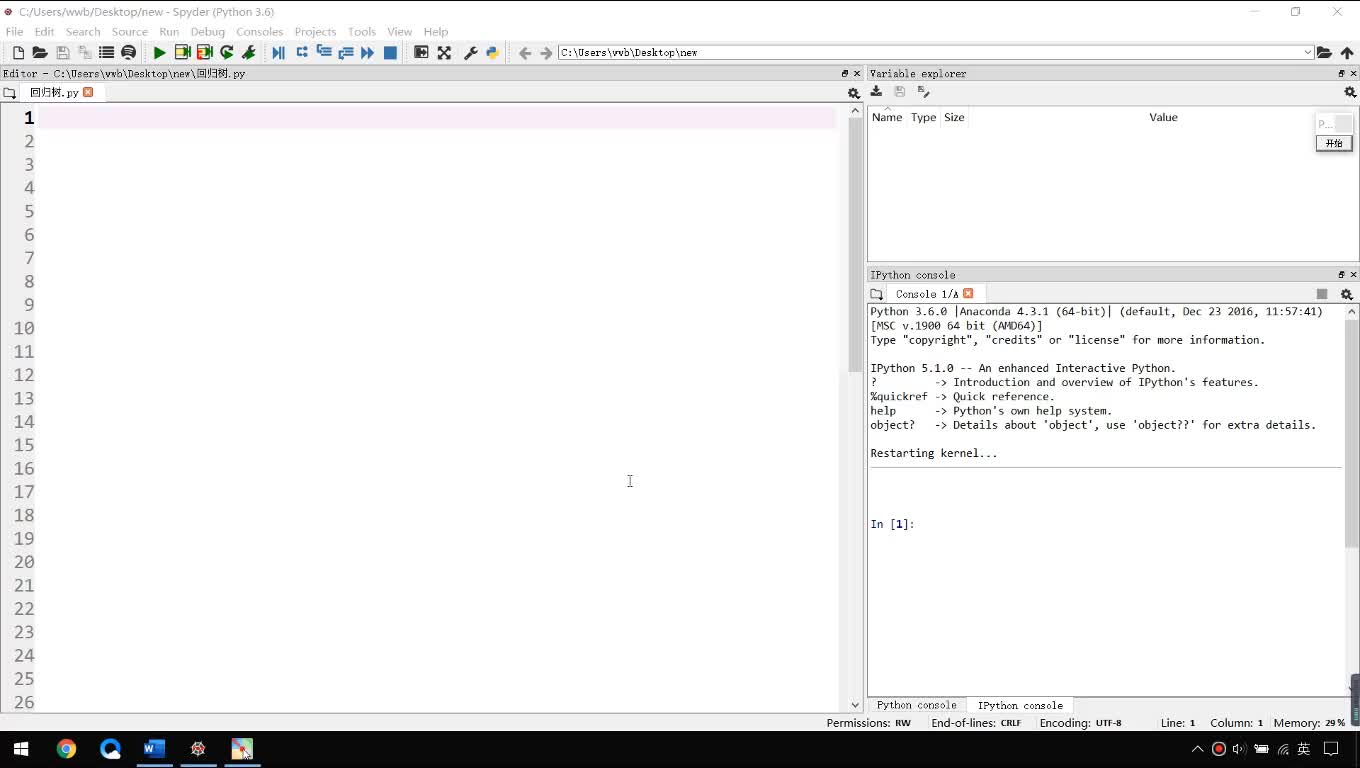Open the PYTHONPATH manager Python icon
This screenshot has width=1360, height=768.
coord(492,53)
